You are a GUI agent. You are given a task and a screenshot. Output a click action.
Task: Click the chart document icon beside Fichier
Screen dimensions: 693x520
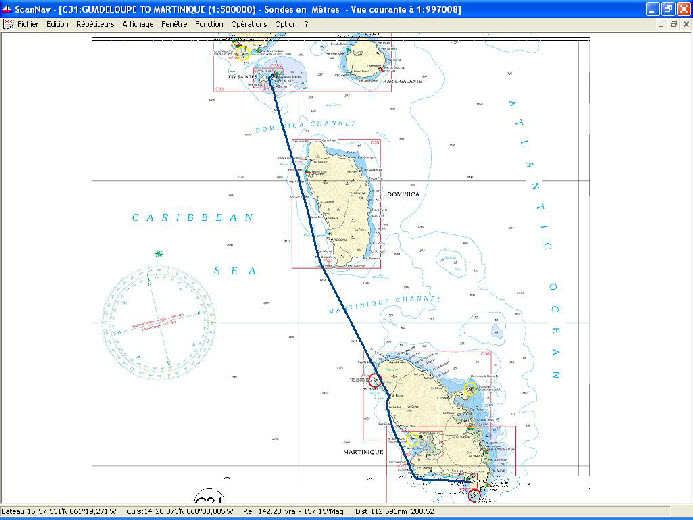(7, 23)
